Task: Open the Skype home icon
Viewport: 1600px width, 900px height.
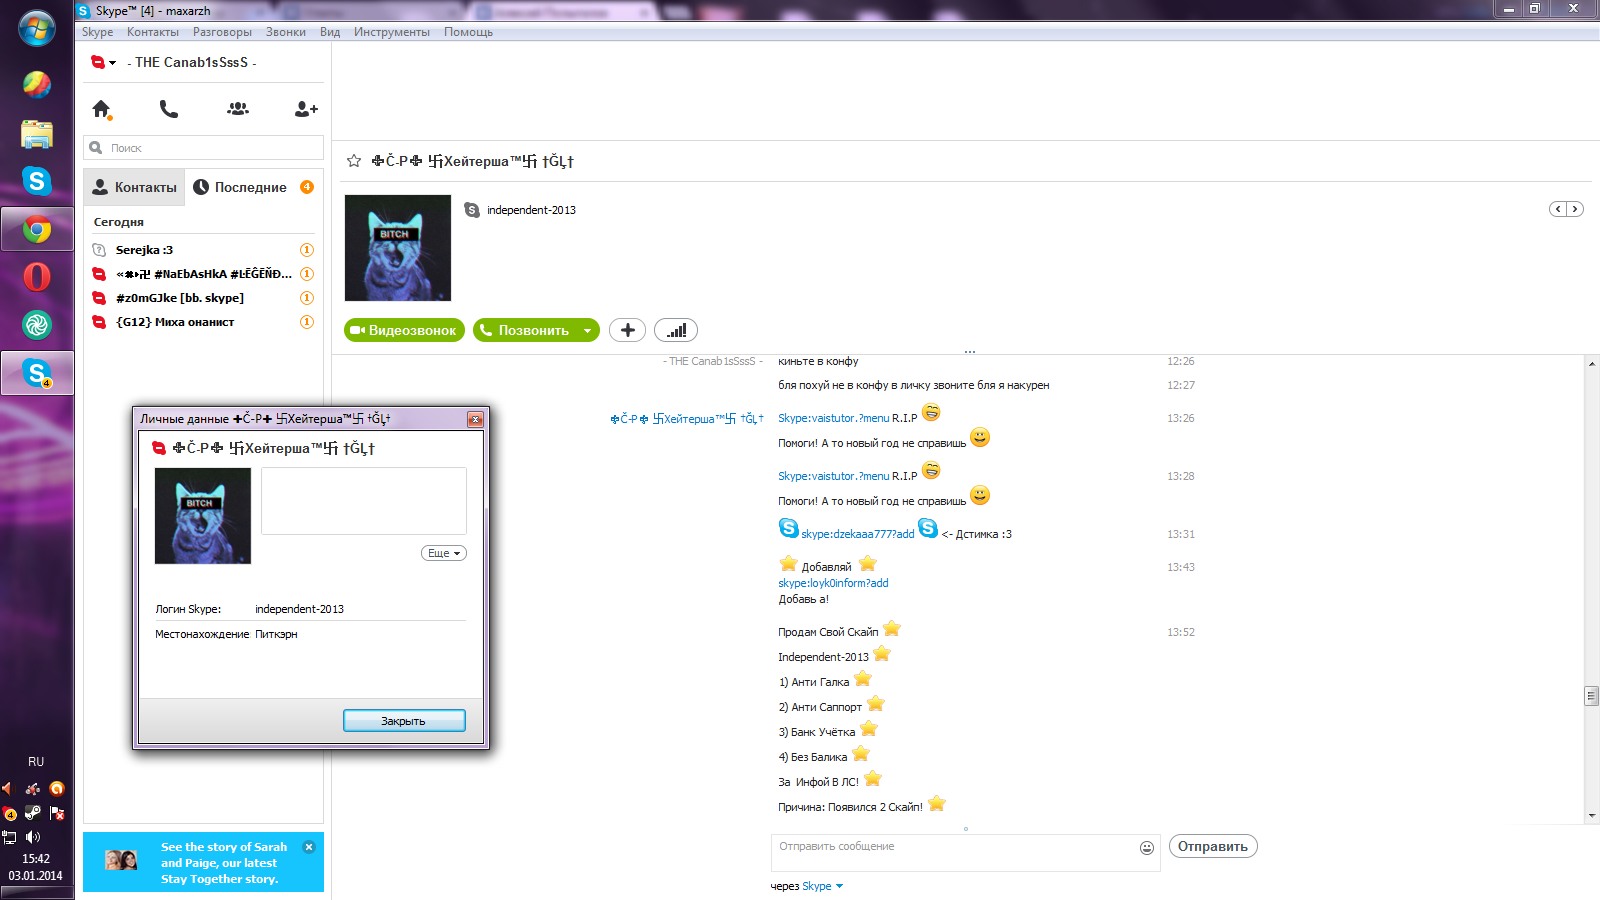Action: [x=101, y=109]
